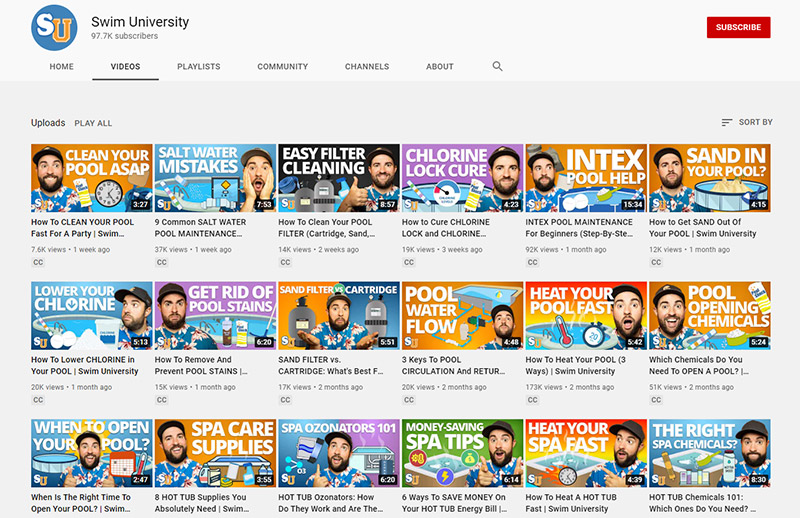The height and width of the screenshot is (518, 800).
Task: Play the SPA OZONATORS 101 thumbnail
Action: (339, 454)
